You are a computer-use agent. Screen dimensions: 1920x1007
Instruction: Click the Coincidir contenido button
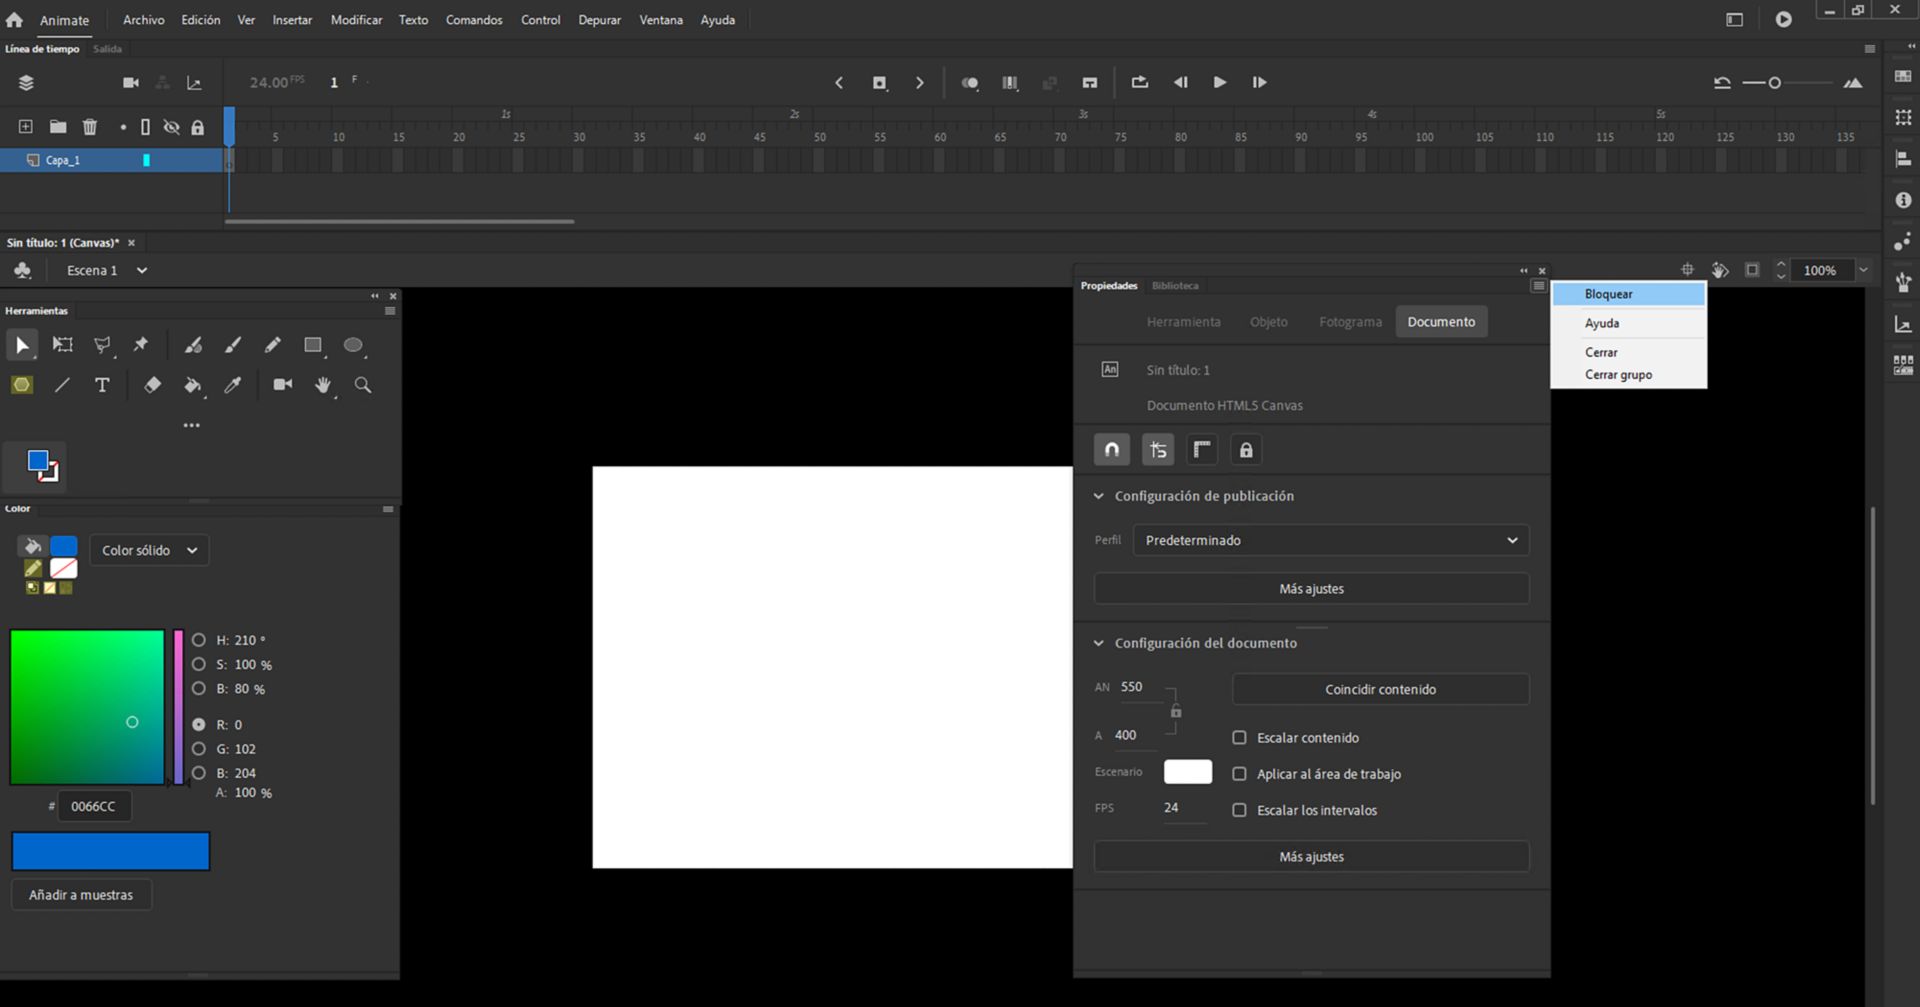[x=1381, y=690]
